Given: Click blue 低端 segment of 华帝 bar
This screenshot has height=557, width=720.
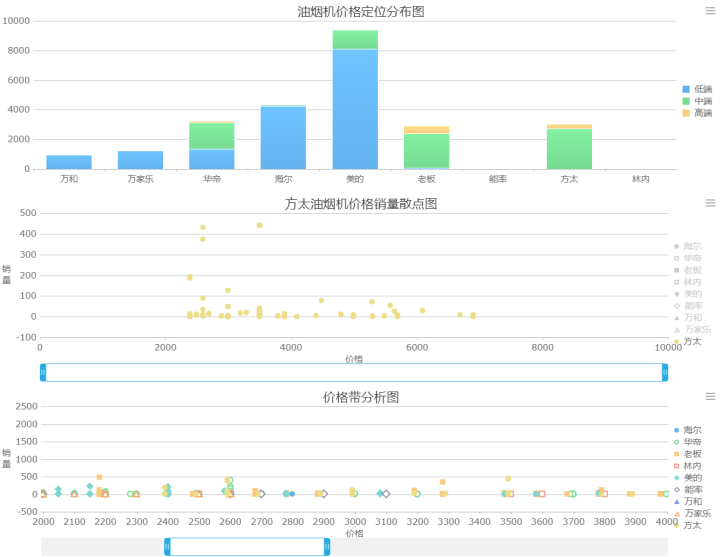Looking at the screenshot, I should point(212,159).
